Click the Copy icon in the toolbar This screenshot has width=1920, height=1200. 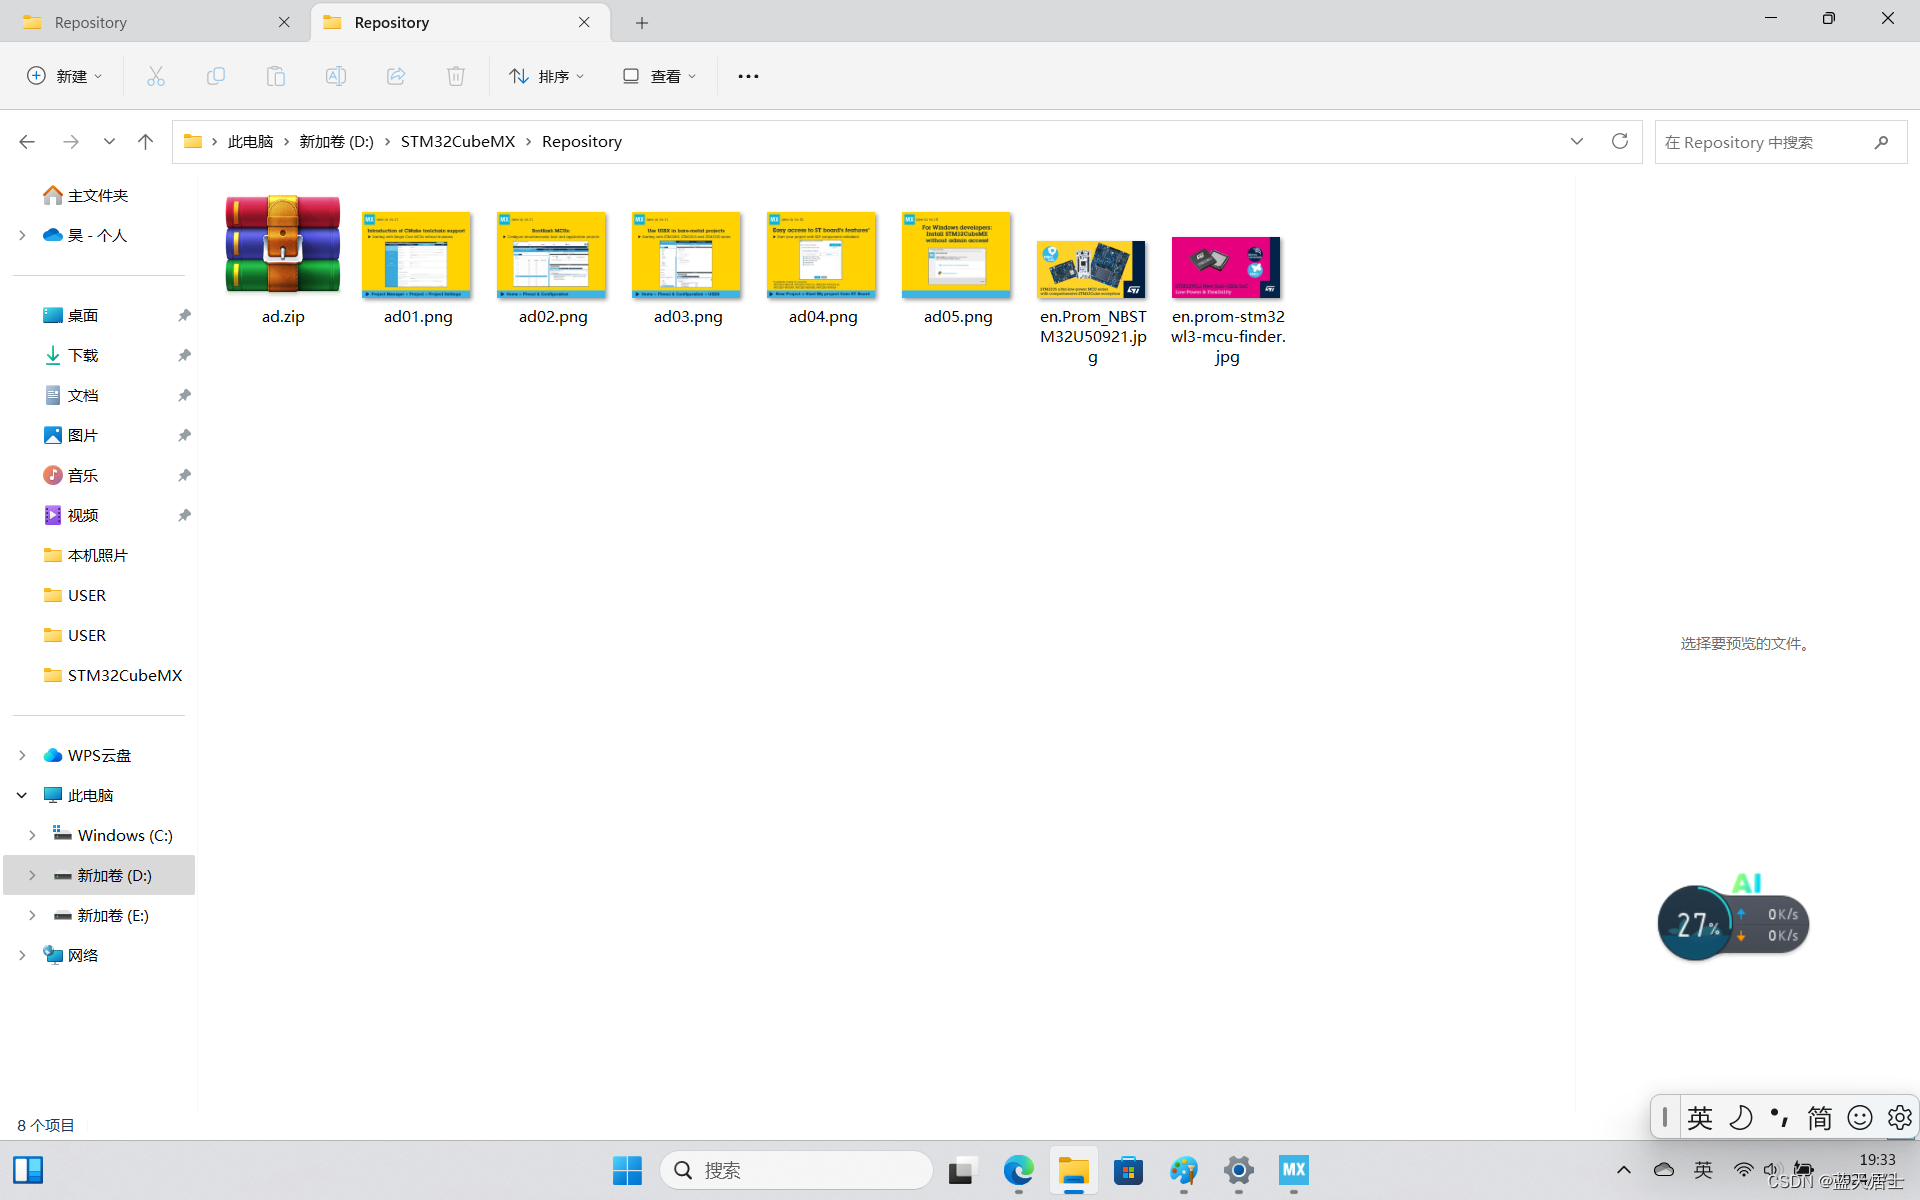(x=216, y=76)
